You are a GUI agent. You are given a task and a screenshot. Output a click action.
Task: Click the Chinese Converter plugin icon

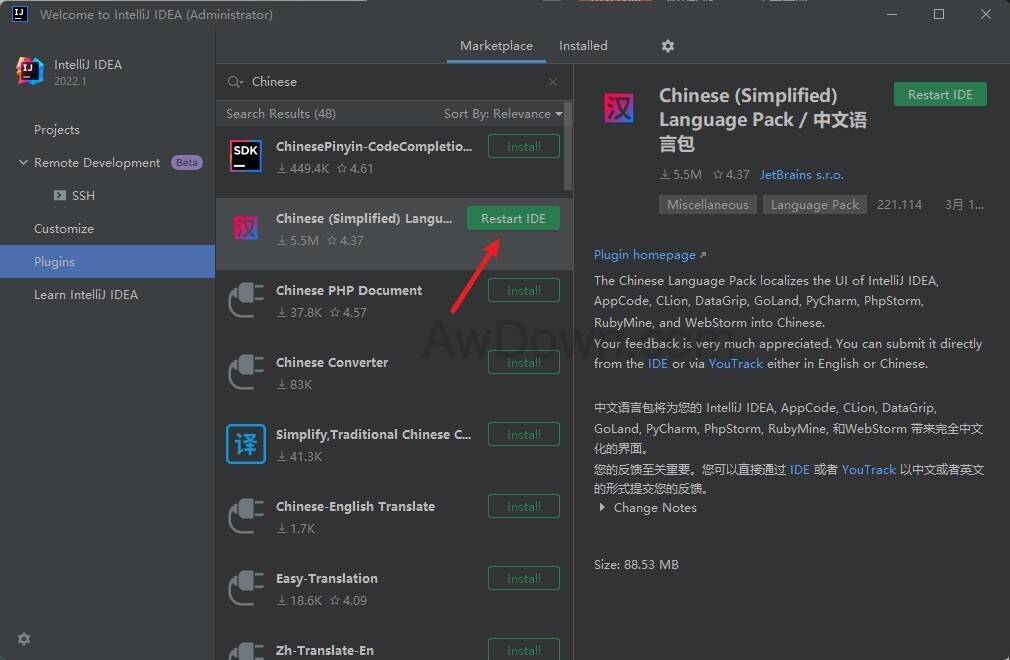coord(245,372)
